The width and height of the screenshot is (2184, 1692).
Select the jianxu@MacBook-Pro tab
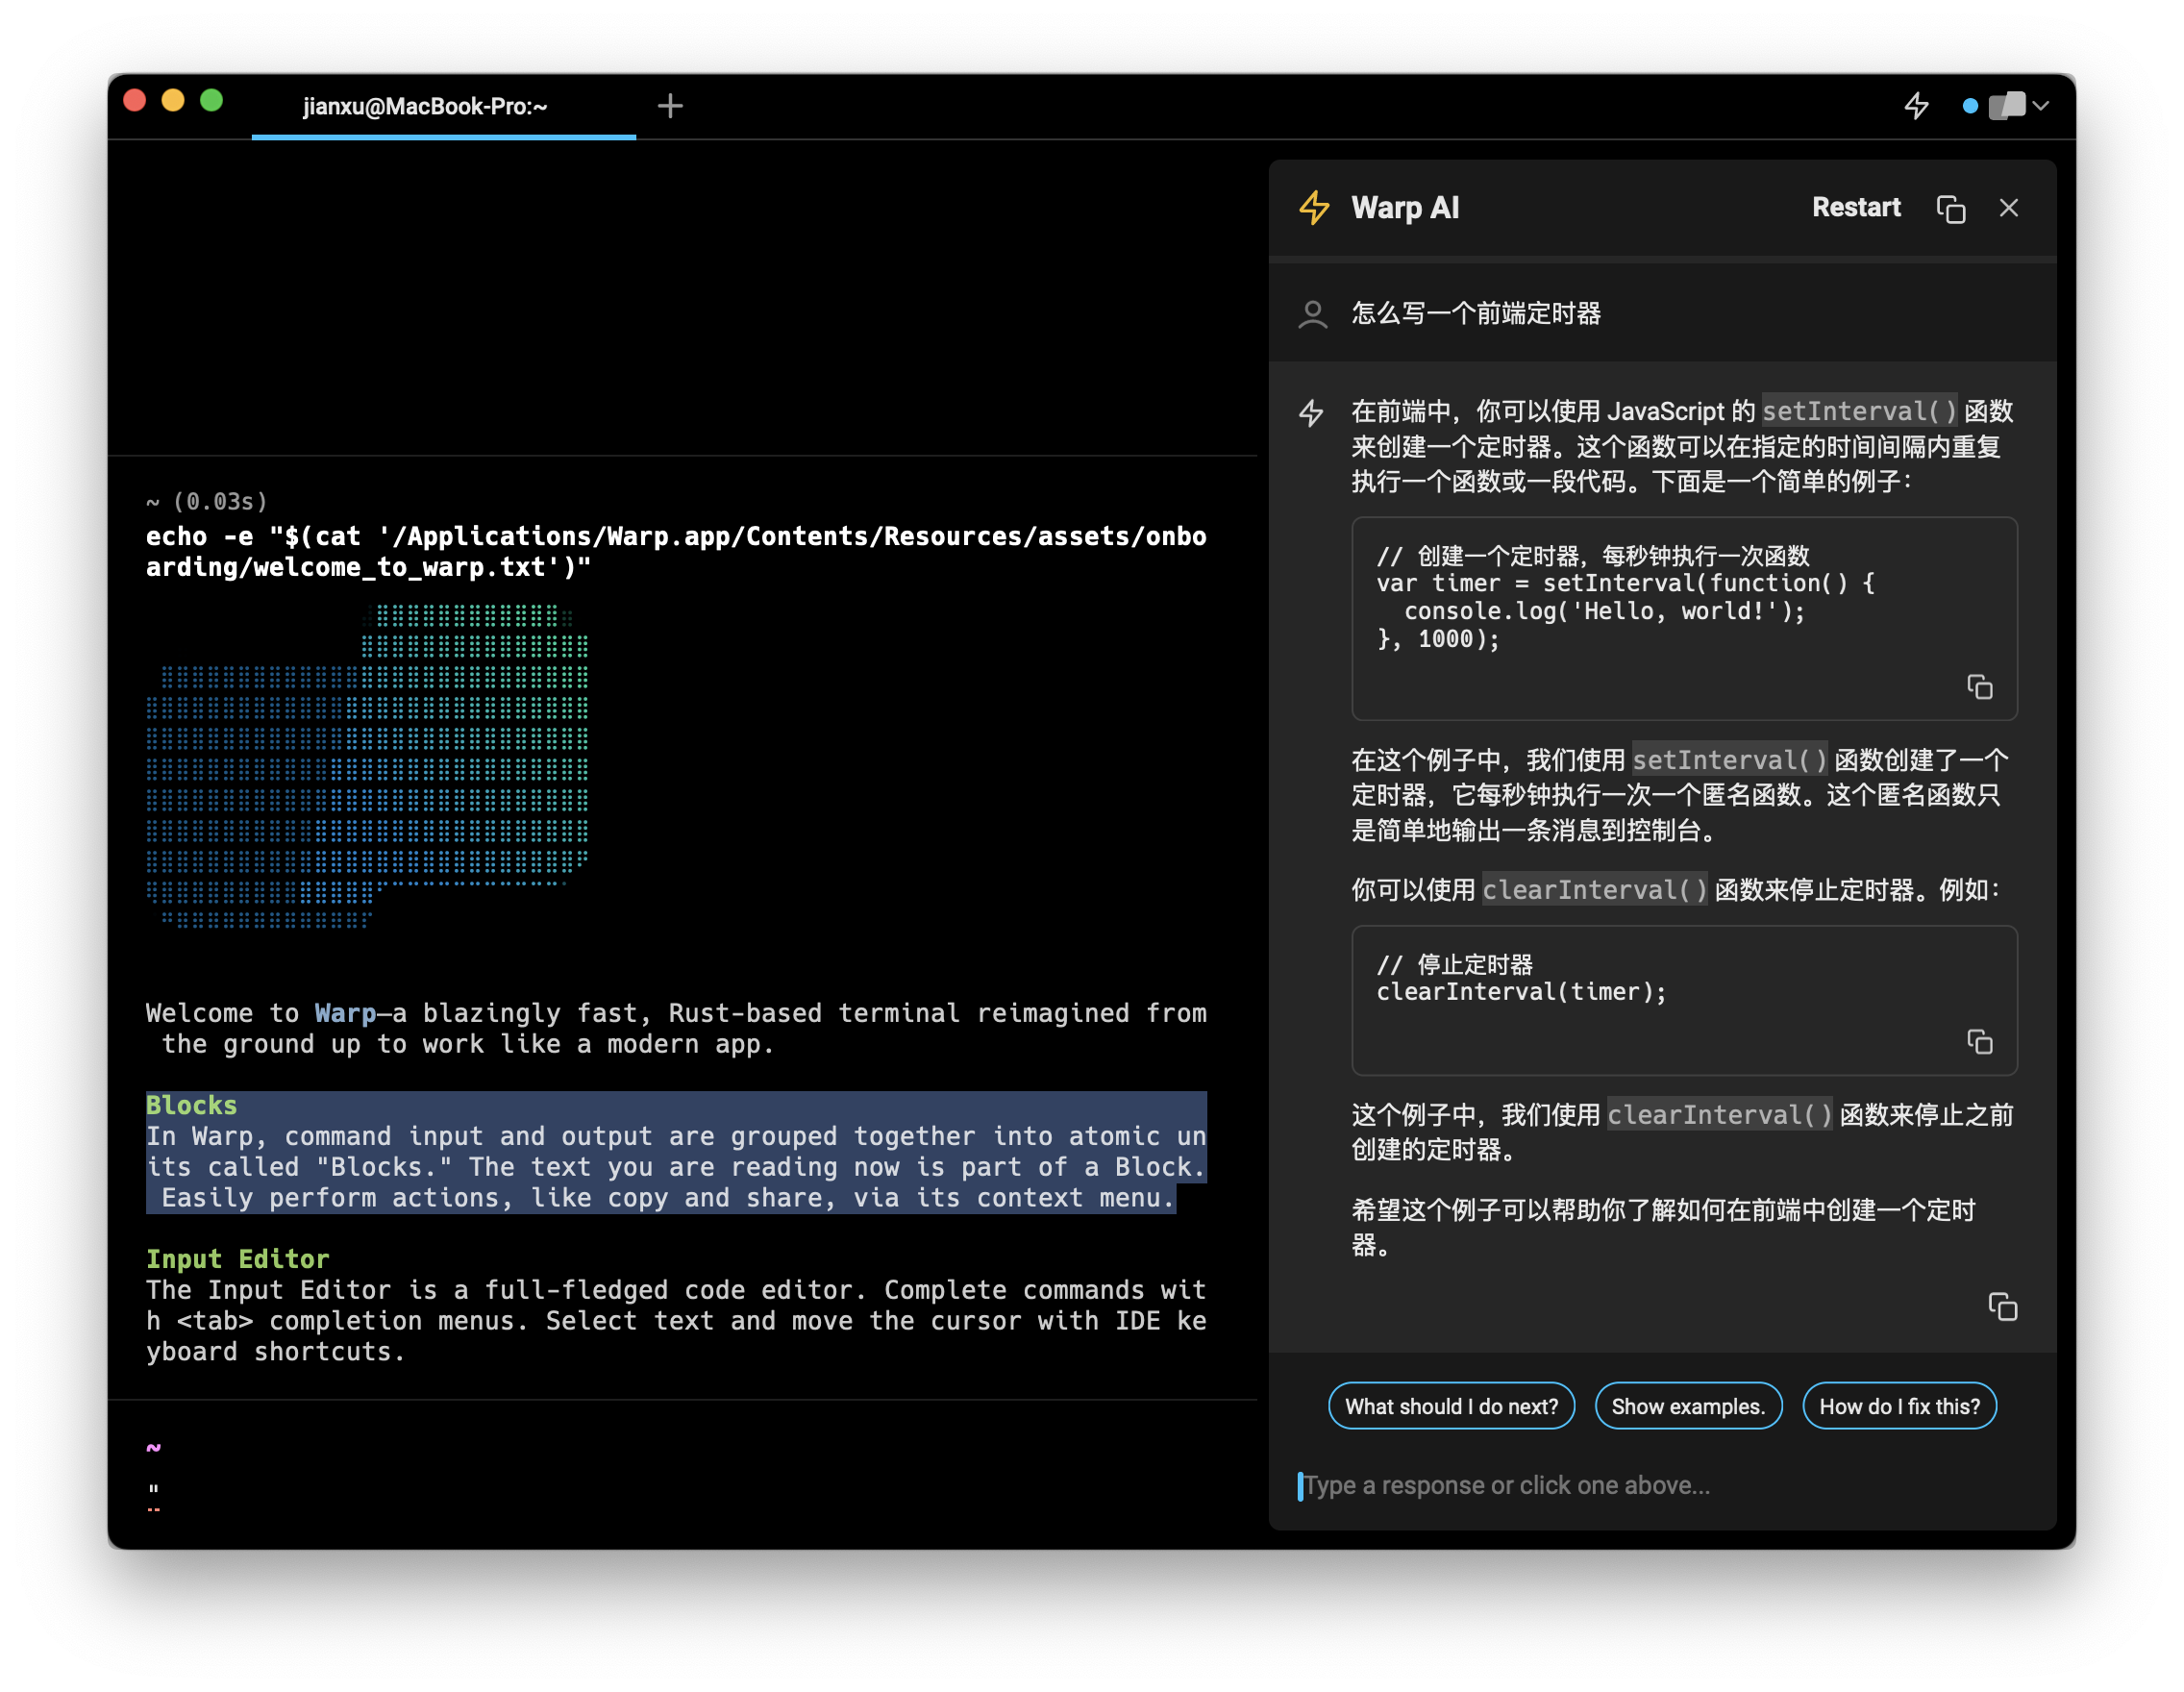425,106
